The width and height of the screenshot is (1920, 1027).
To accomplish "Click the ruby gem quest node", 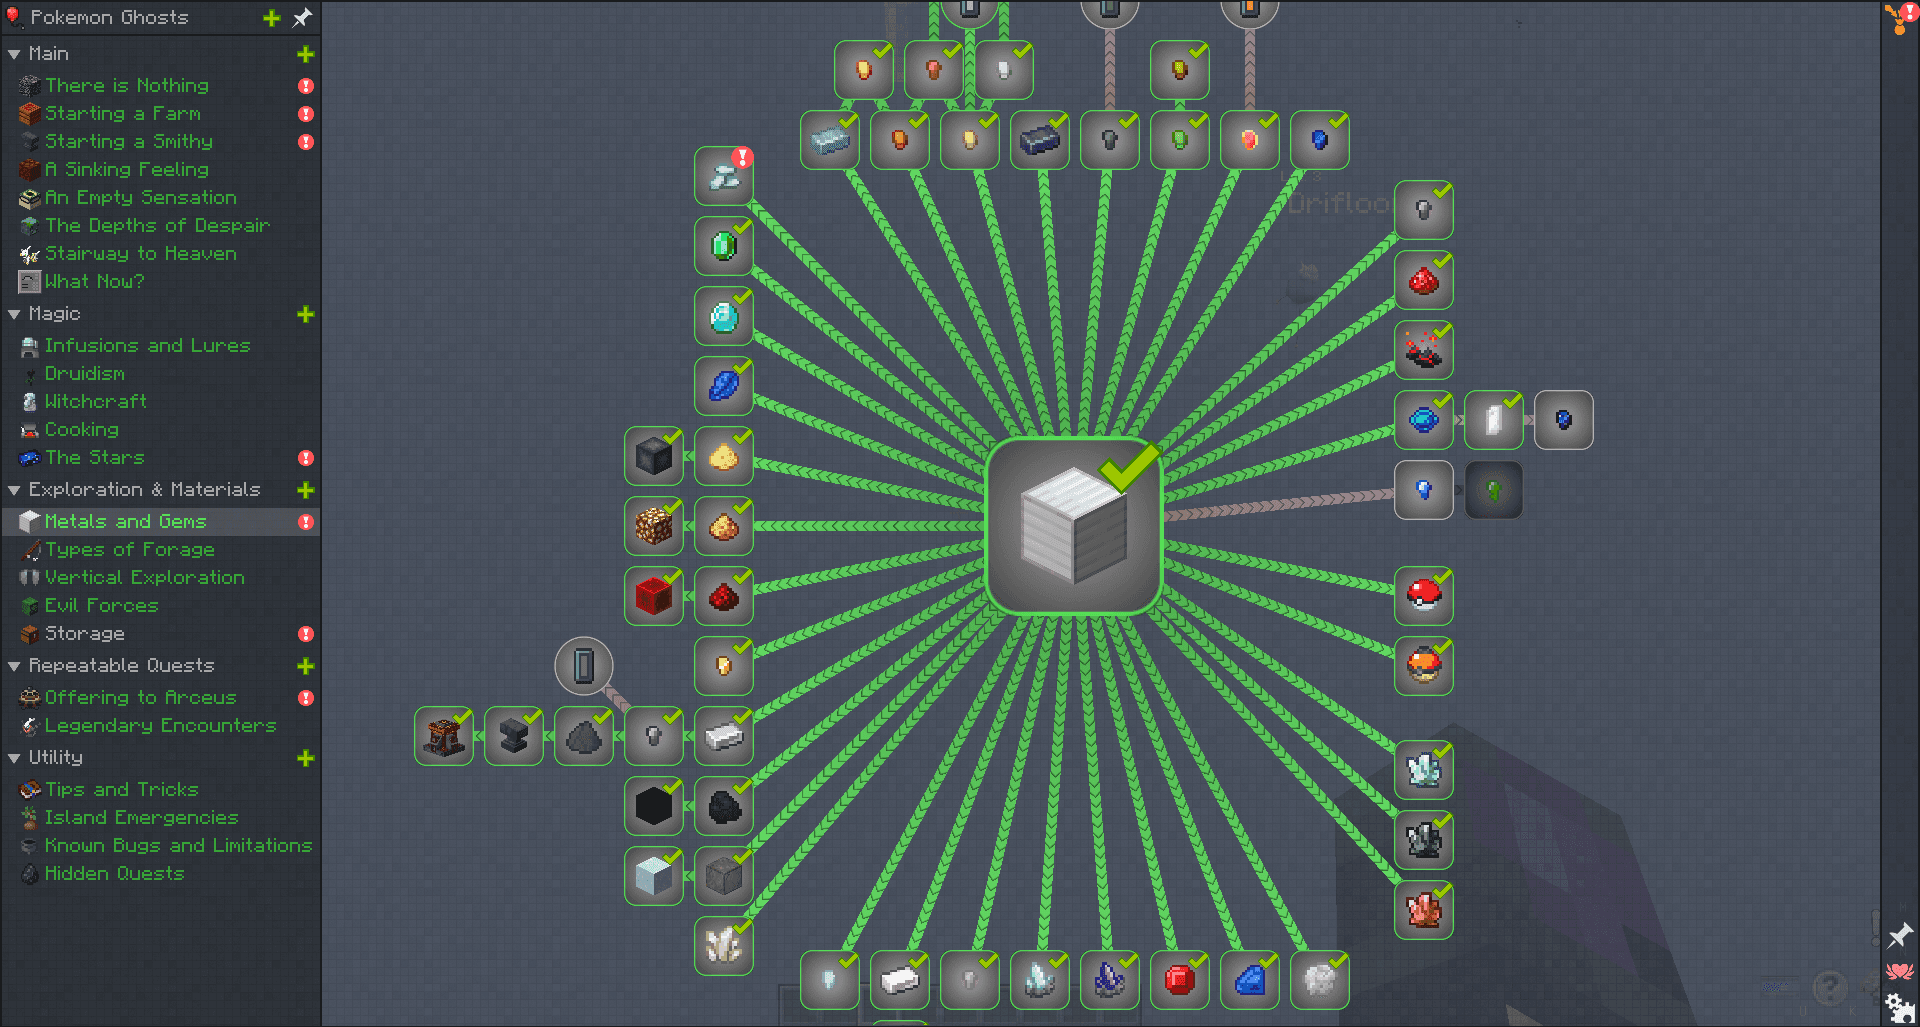I will [x=1180, y=980].
